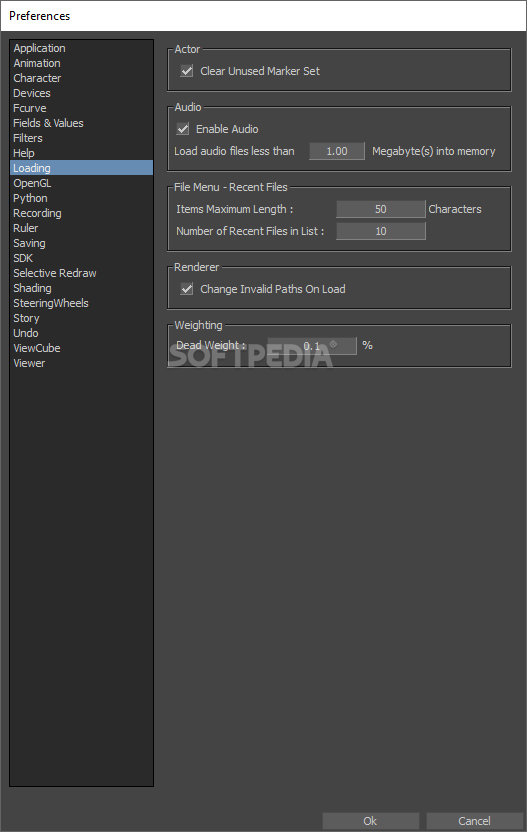
Task: Click the Dead Weight percentage field
Action: point(312,346)
